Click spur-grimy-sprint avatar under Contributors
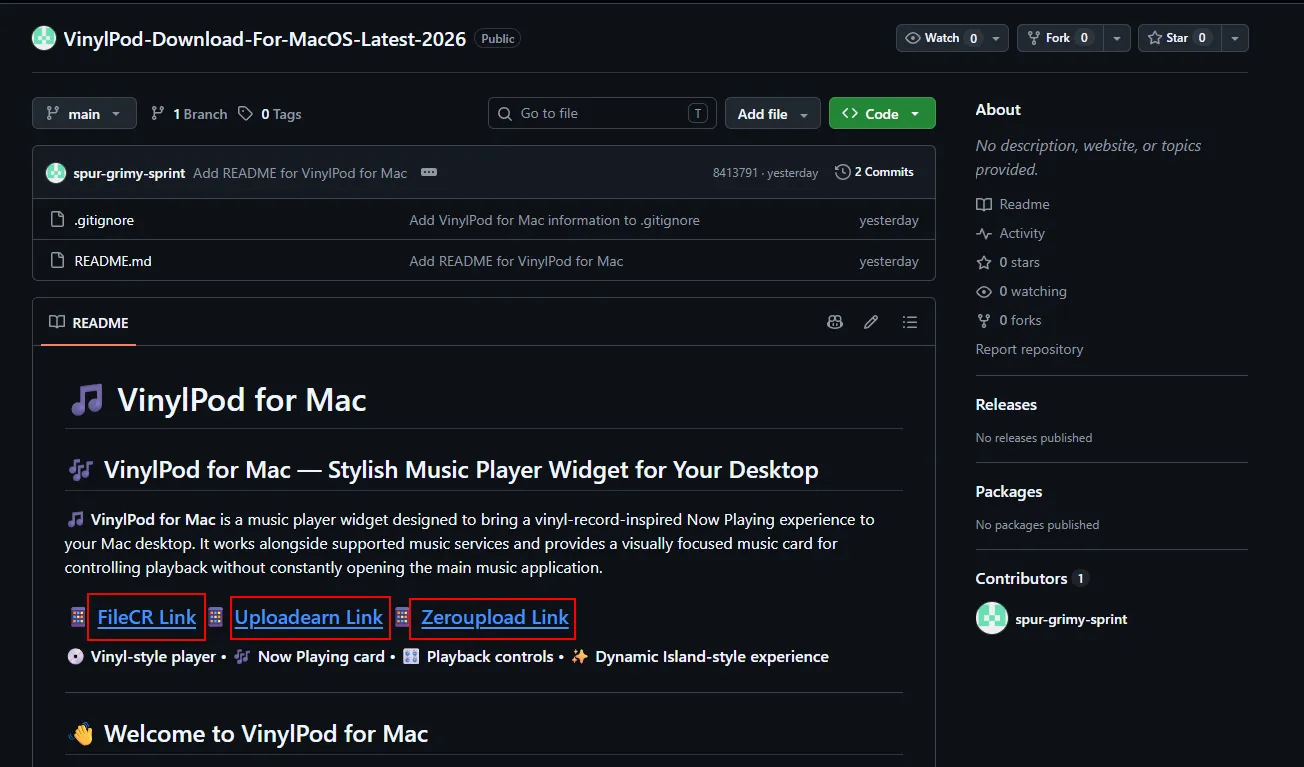The width and height of the screenshot is (1304, 767). pos(992,619)
